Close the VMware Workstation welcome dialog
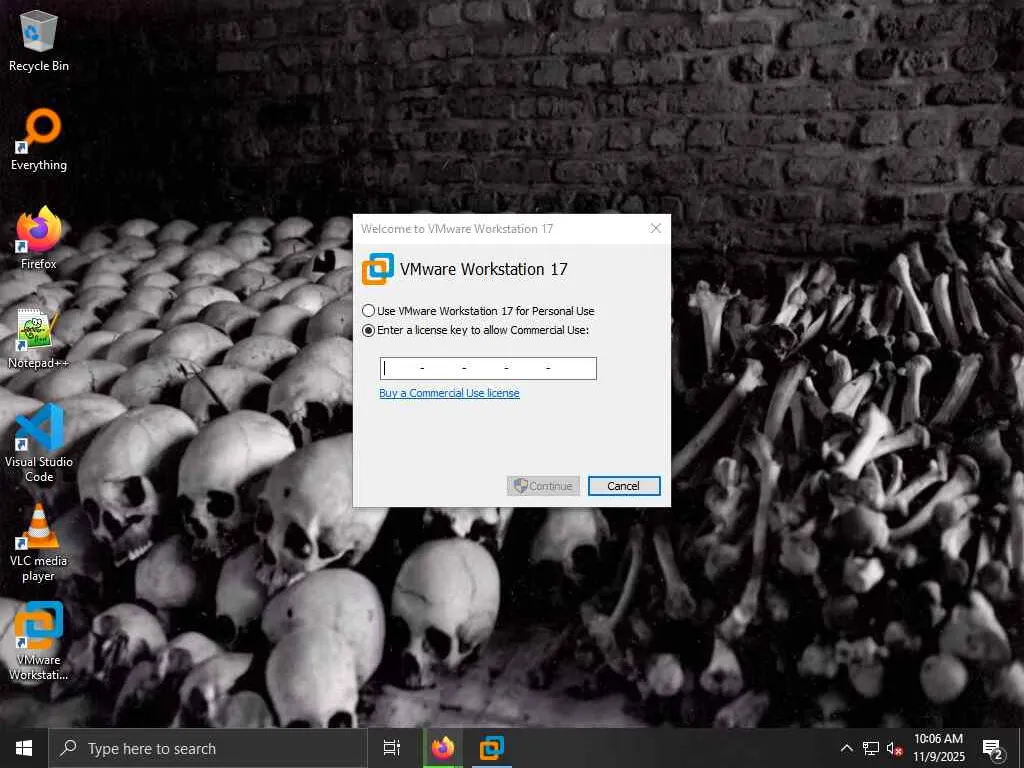1024x768 pixels. (x=656, y=228)
